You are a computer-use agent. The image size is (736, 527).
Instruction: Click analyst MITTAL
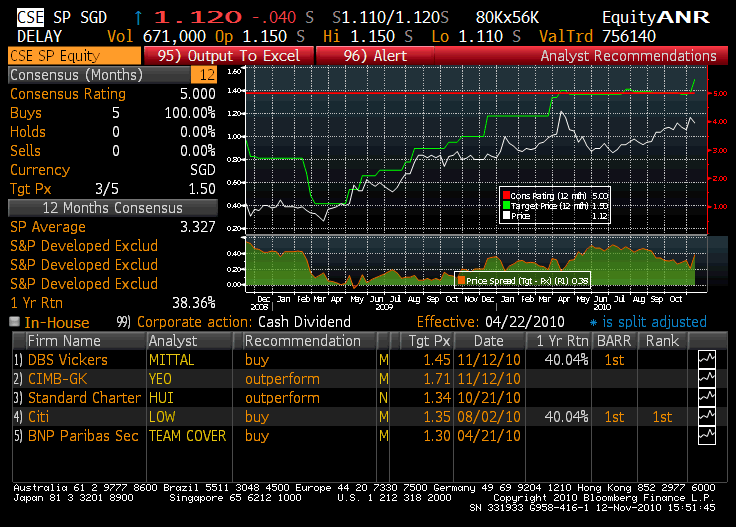171,360
